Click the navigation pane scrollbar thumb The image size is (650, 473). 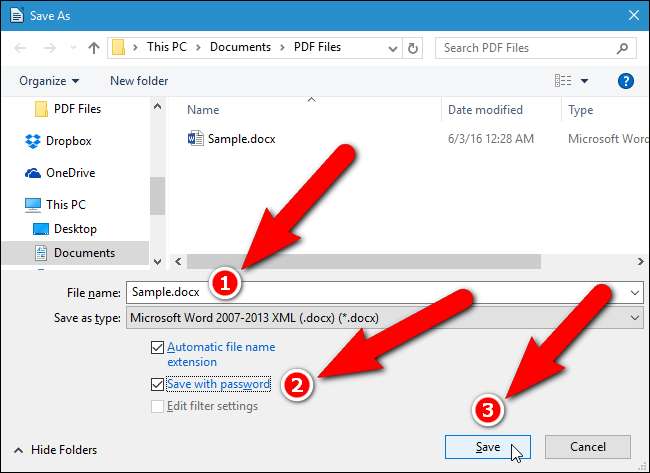pyautogui.click(x=158, y=196)
